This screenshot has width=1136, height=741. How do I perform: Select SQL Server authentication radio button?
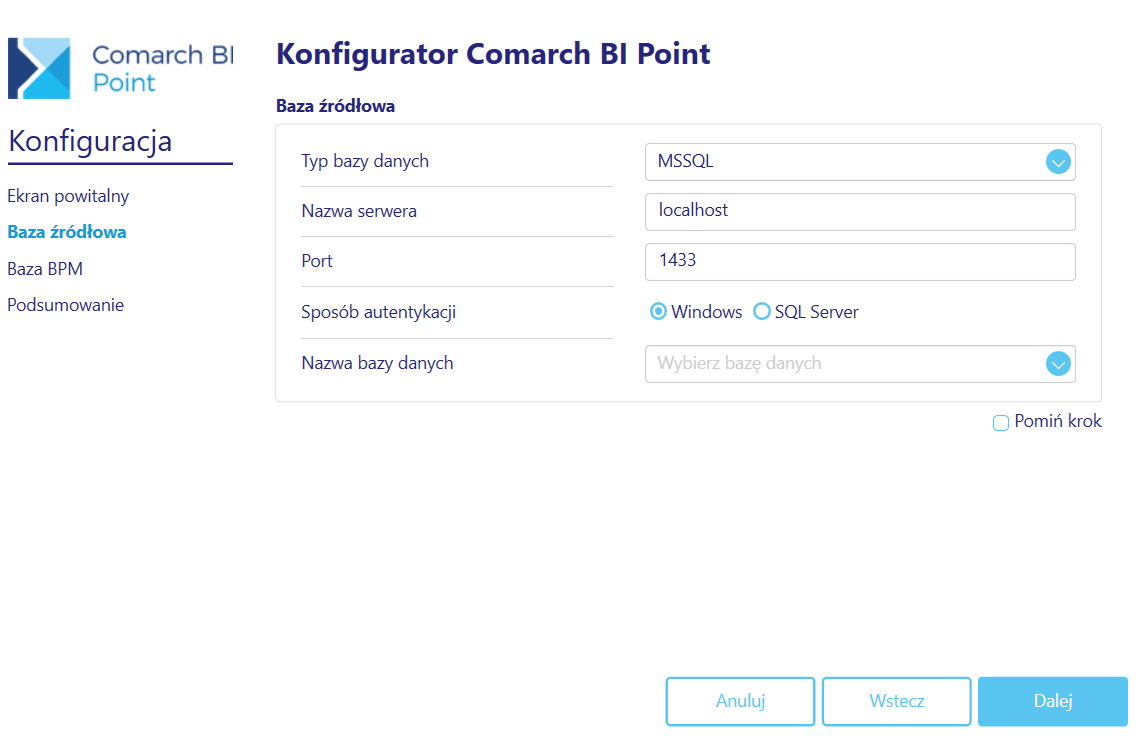pyautogui.click(x=761, y=311)
